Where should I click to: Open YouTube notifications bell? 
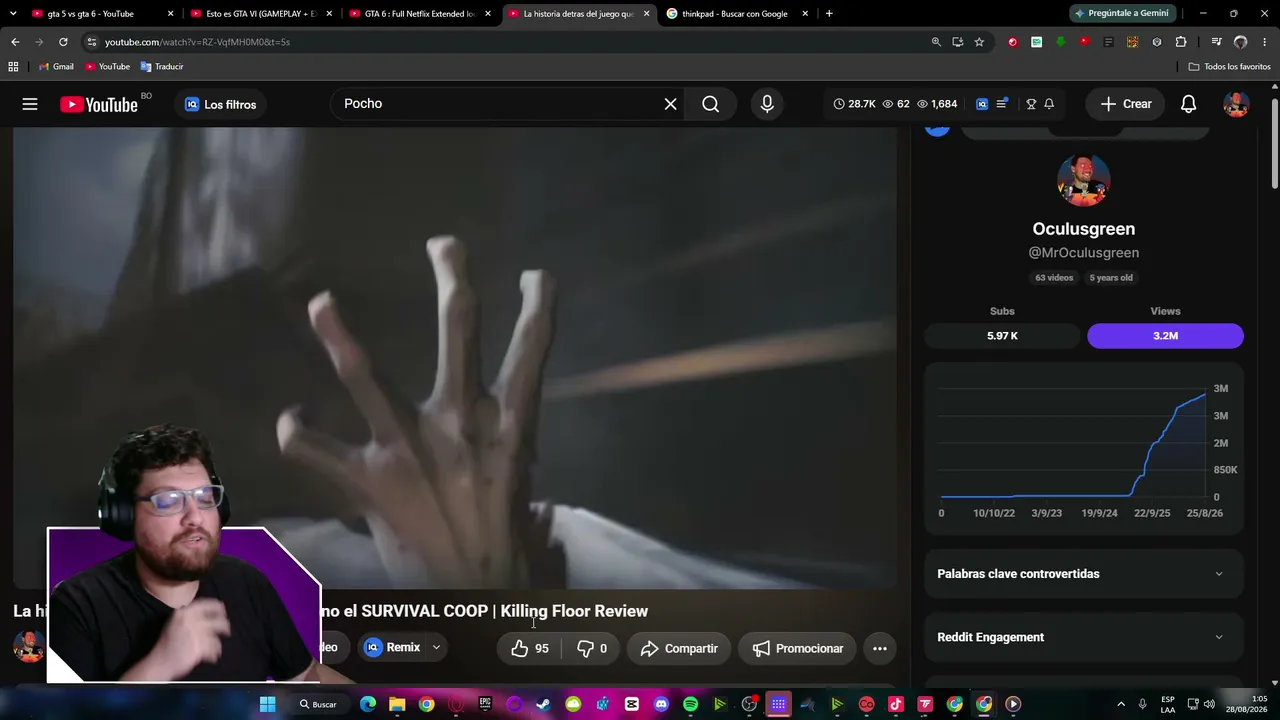click(x=1189, y=104)
